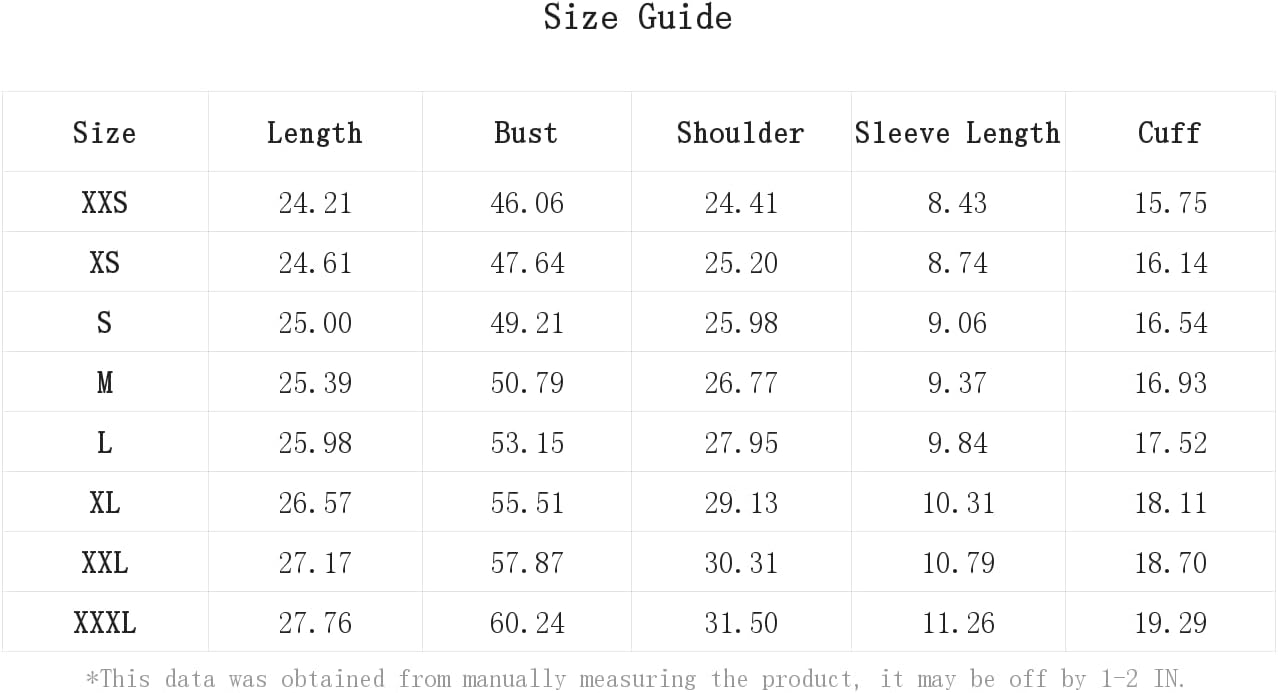Click the Cuff value 18.70

(x=1170, y=563)
